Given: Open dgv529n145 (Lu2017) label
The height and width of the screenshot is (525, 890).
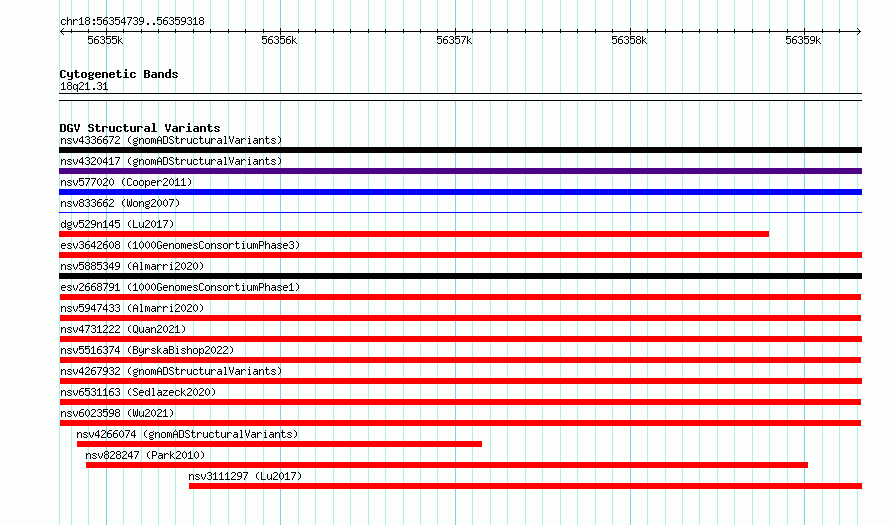Looking at the screenshot, I should 117,224.
